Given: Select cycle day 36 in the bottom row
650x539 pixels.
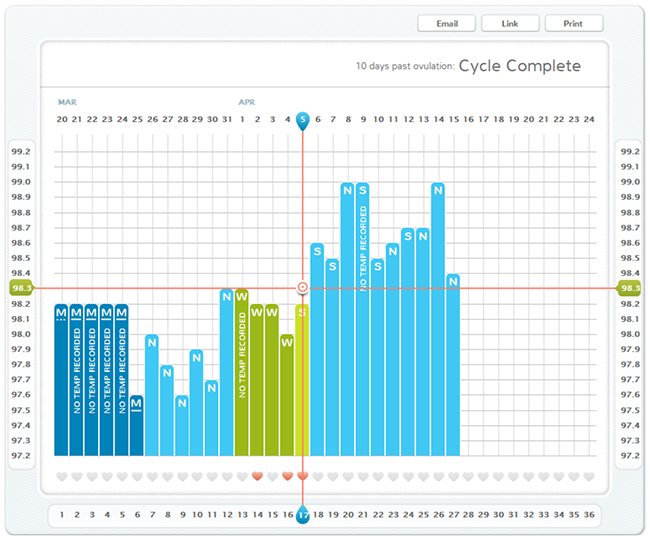Looking at the screenshot, I should point(589,515).
